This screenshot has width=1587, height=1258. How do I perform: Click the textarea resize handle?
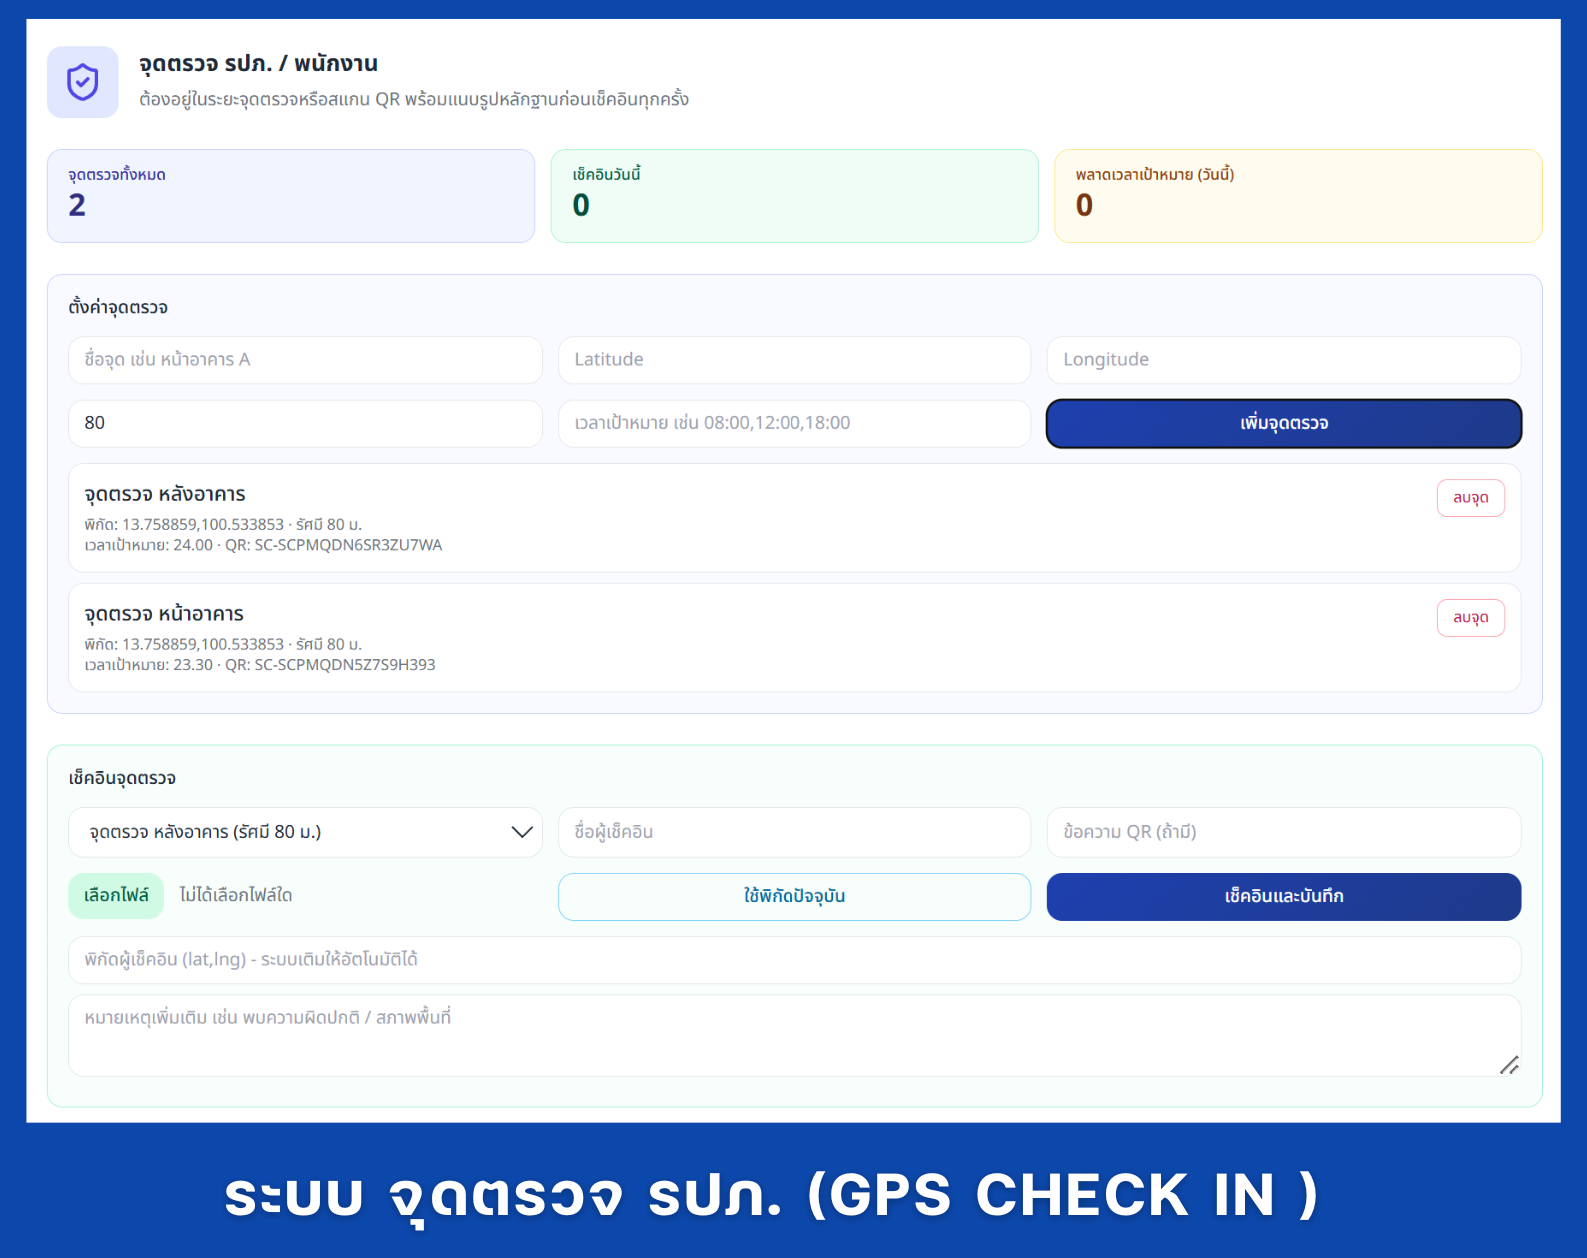(x=1509, y=1065)
